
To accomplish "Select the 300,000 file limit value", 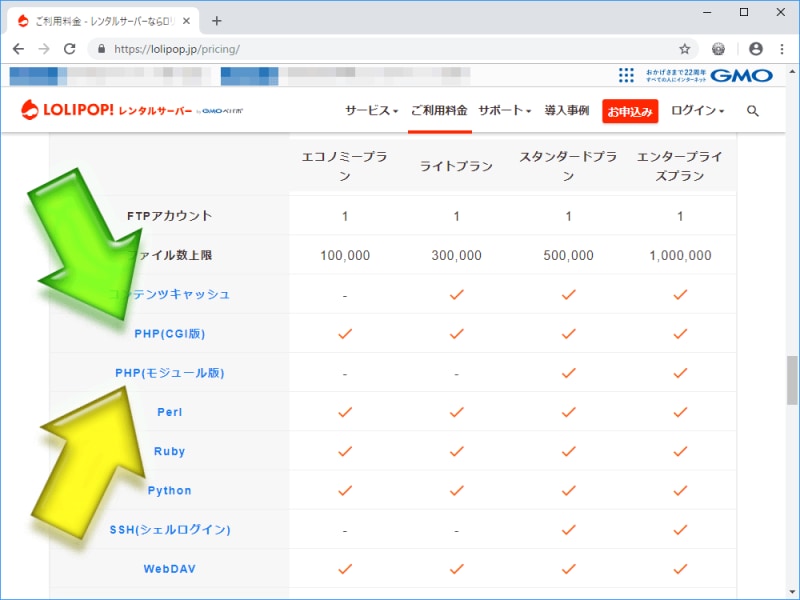I will tap(456, 255).
